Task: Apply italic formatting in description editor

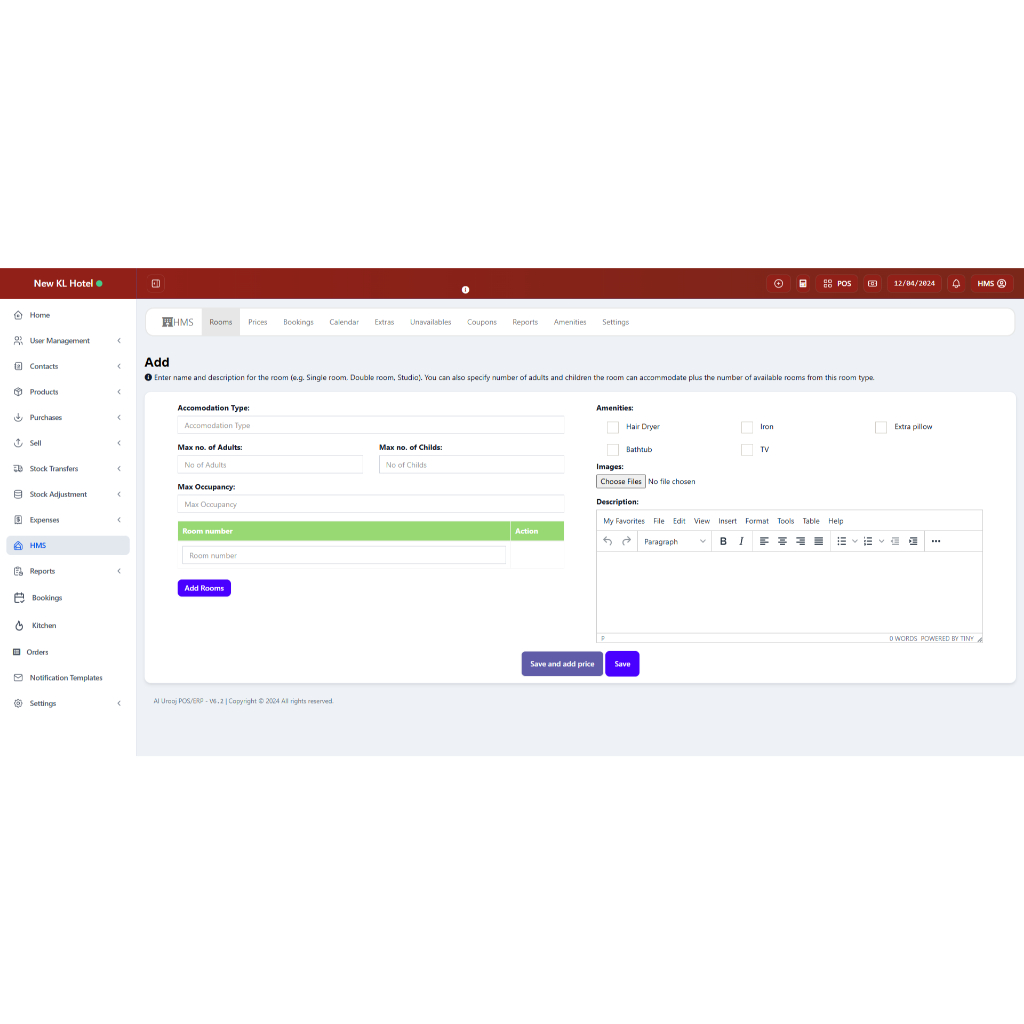Action: [741, 541]
